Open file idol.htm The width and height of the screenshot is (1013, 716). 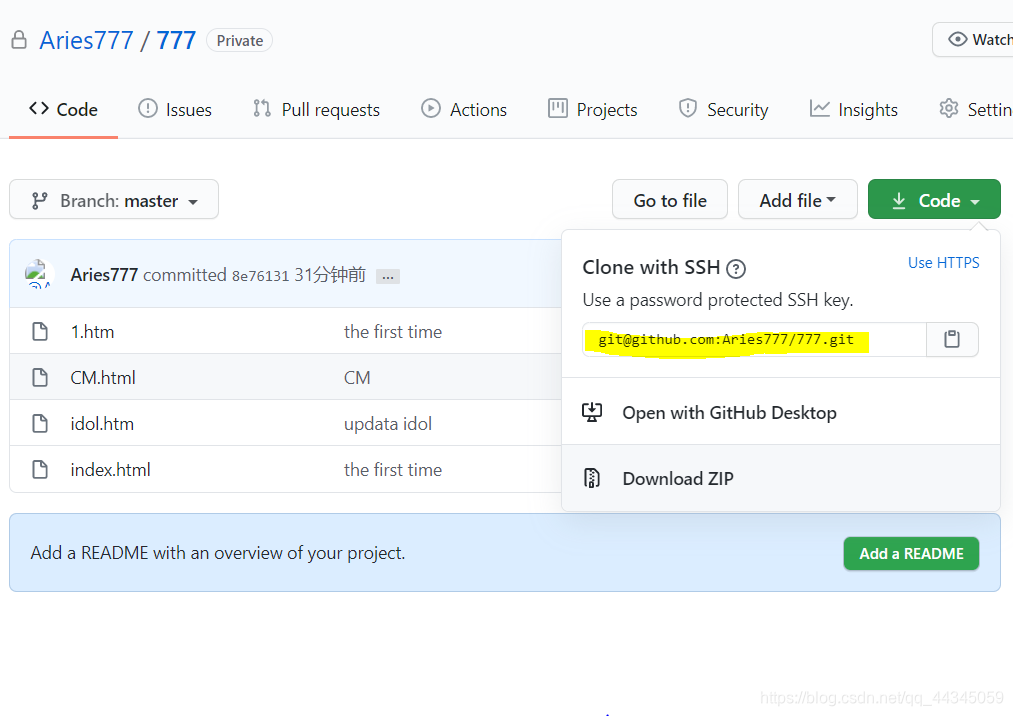[102, 424]
